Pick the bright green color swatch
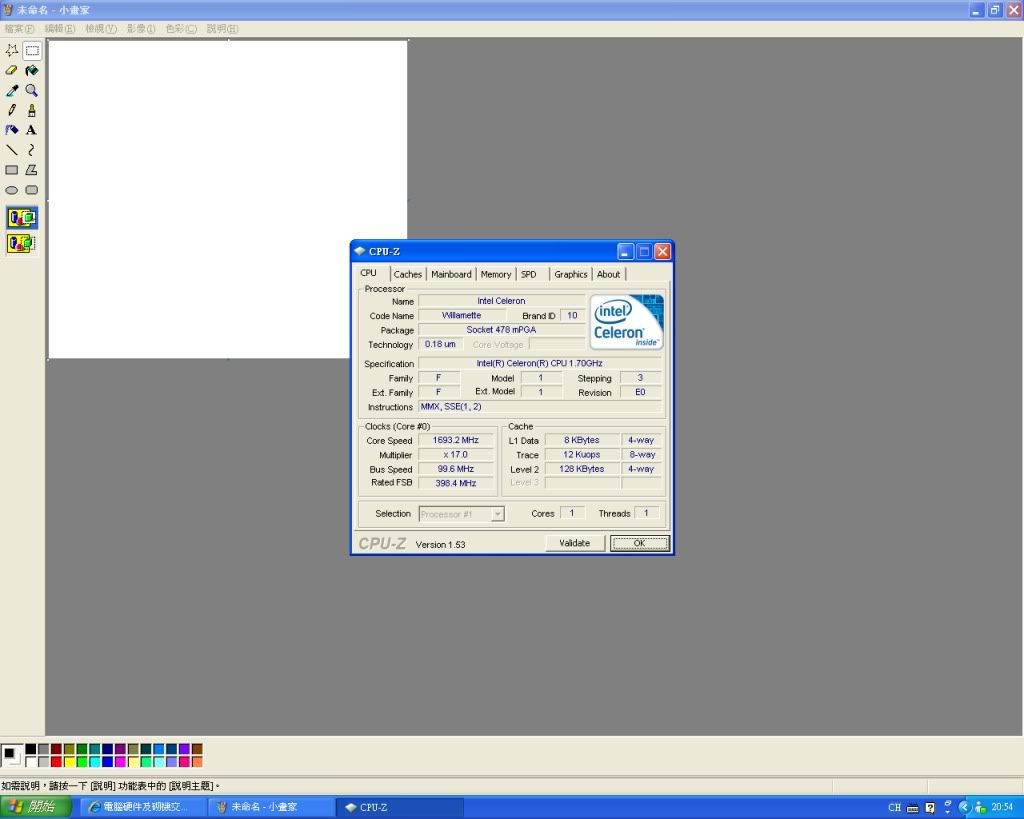1024x819 pixels. coord(82,762)
